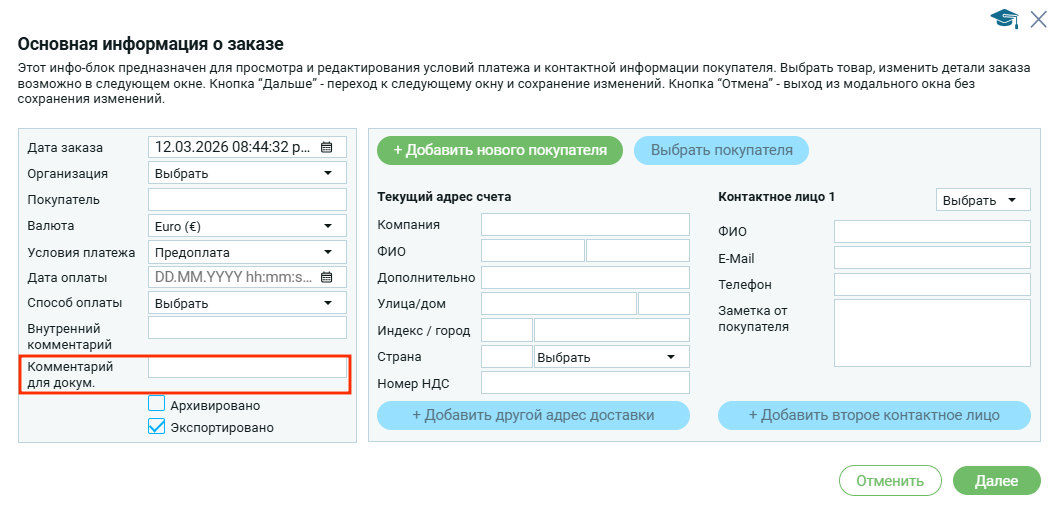Open calendar picker for Дата заказа
Screen dimensions: 1060x513
[326, 147]
